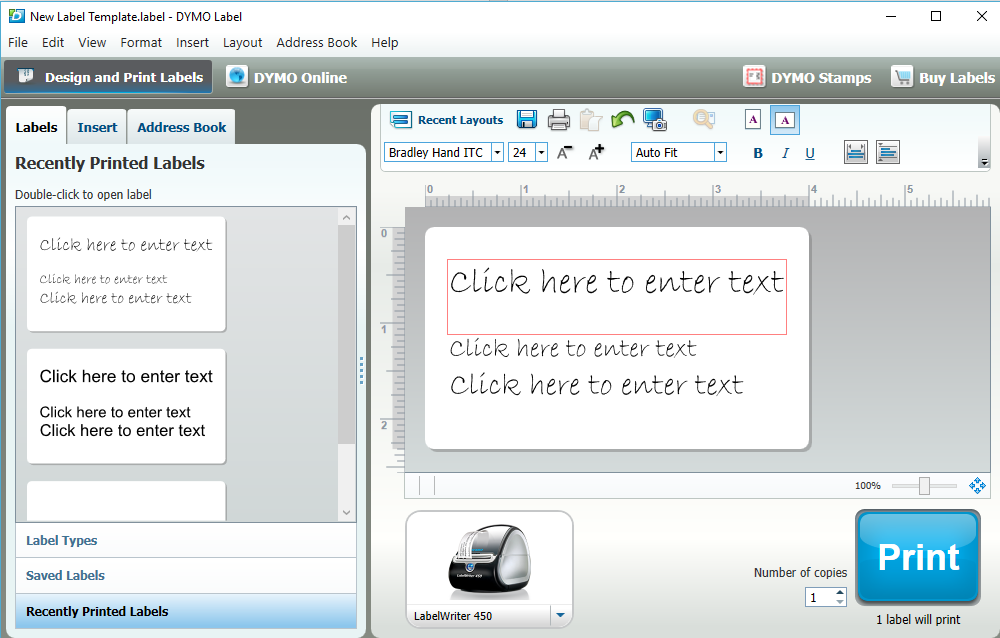
Task: Select the Recently Printed Labels section
Action: (186, 611)
